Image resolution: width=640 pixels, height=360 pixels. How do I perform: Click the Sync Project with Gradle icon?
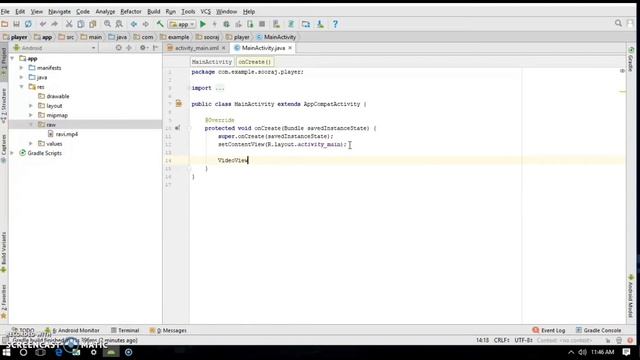[291, 24]
